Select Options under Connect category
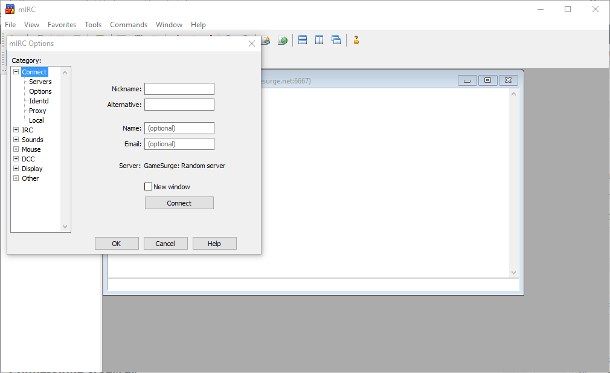Image resolution: width=610 pixels, height=373 pixels. click(x=40, y=91)
